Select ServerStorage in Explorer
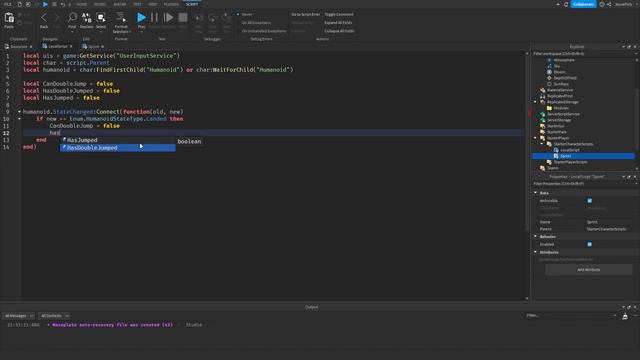640x360 pixels. tap(559, 120)
